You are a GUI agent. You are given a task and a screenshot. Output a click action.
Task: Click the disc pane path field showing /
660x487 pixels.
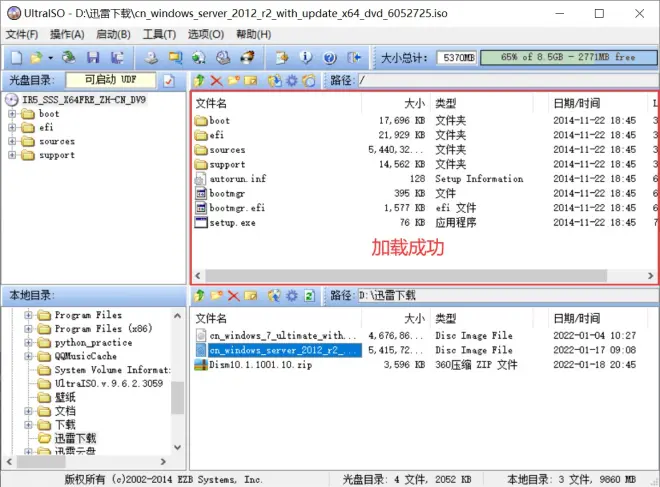tap(508, 80)
